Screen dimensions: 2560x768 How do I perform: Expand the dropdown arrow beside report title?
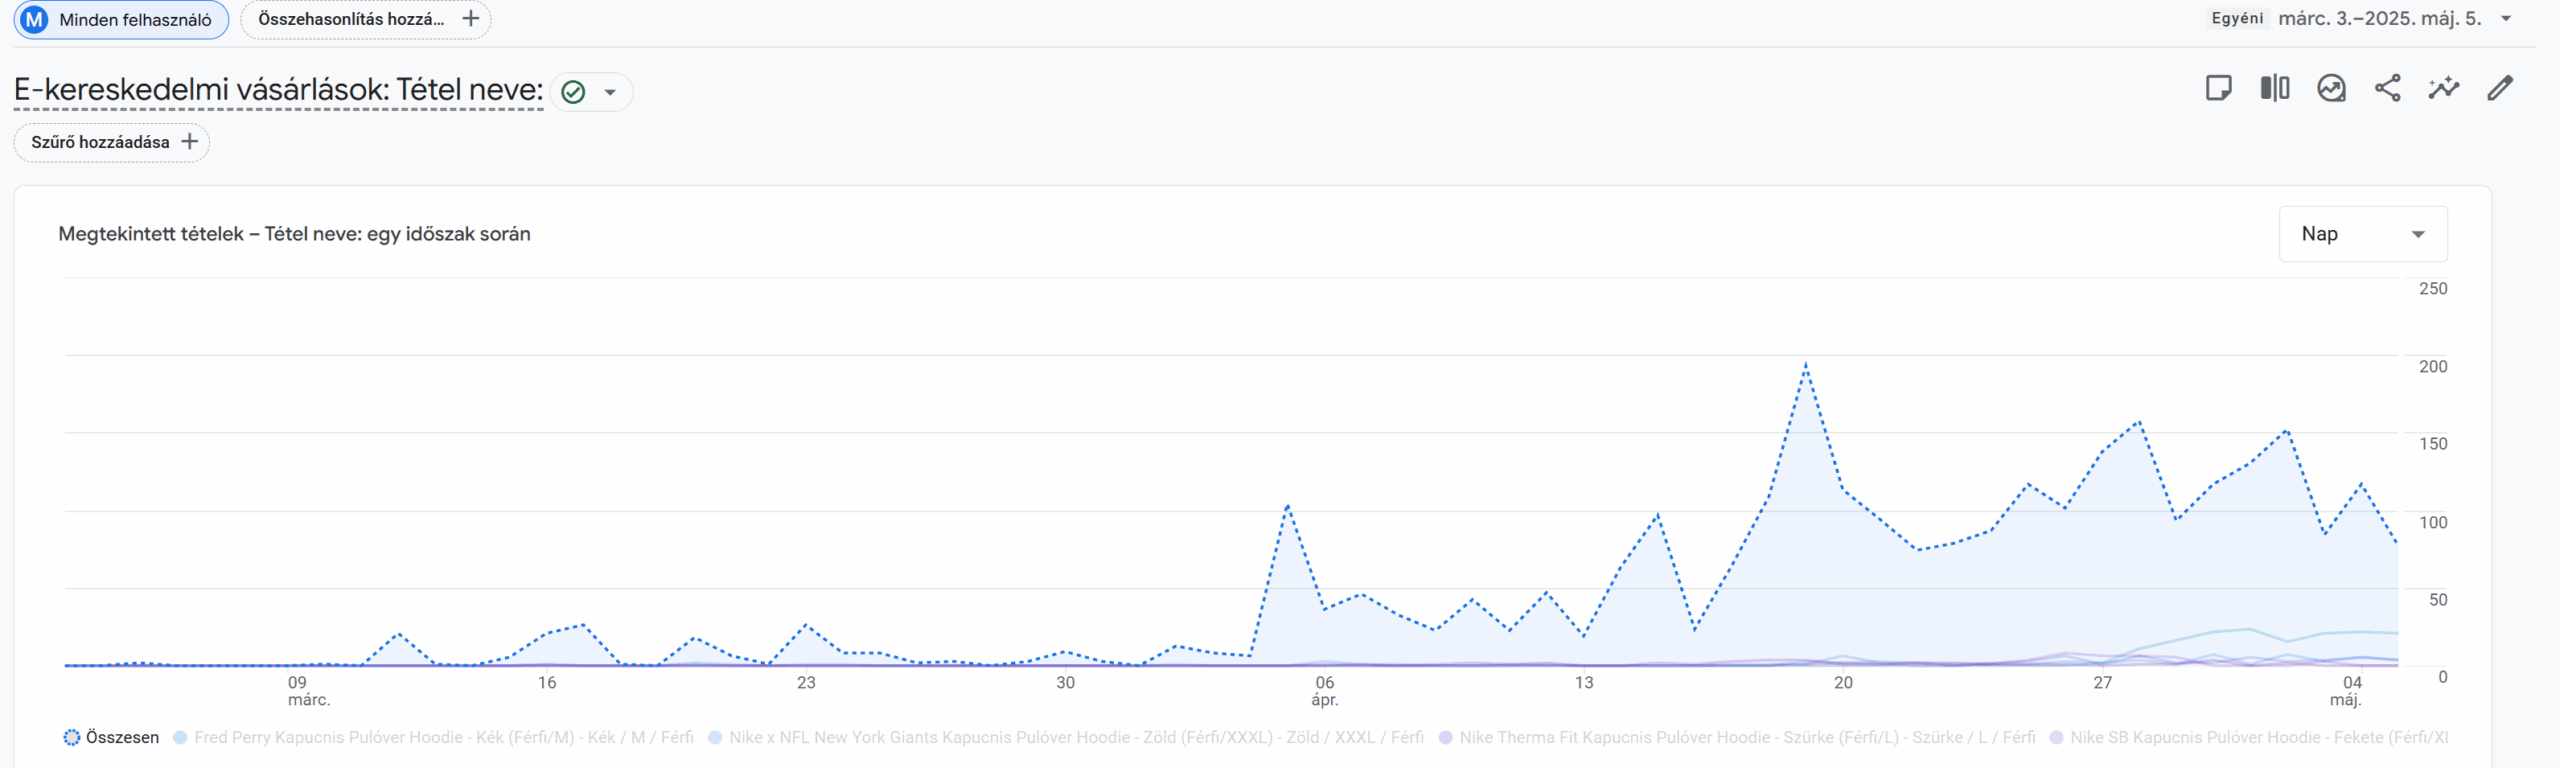[610, 92]
